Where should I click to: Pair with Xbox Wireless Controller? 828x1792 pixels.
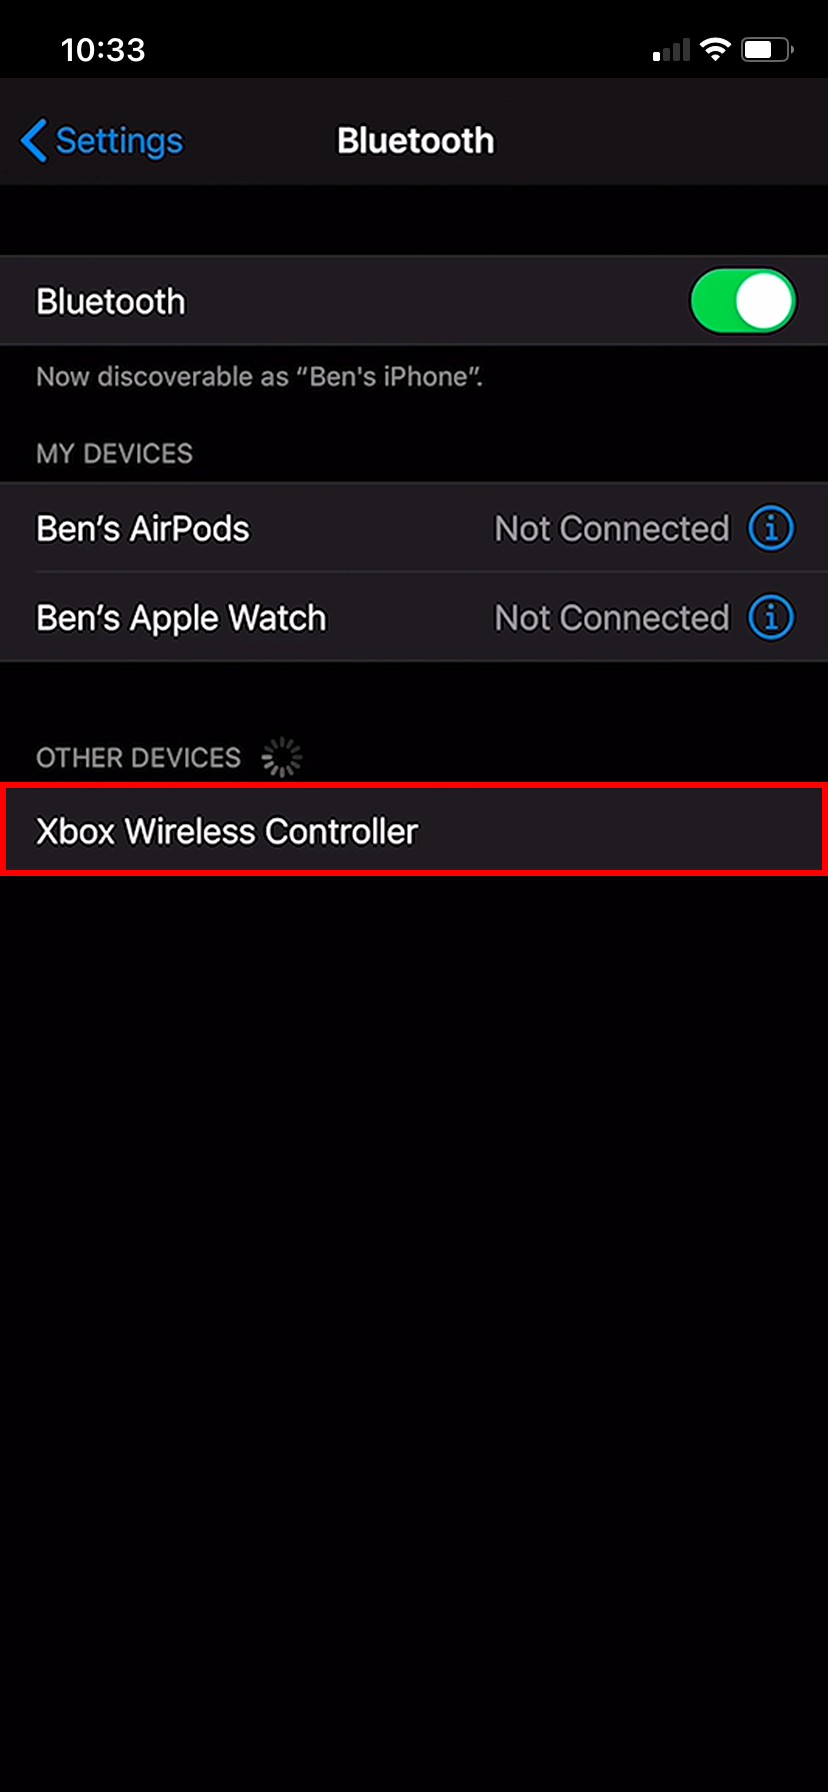click(414, 830)
